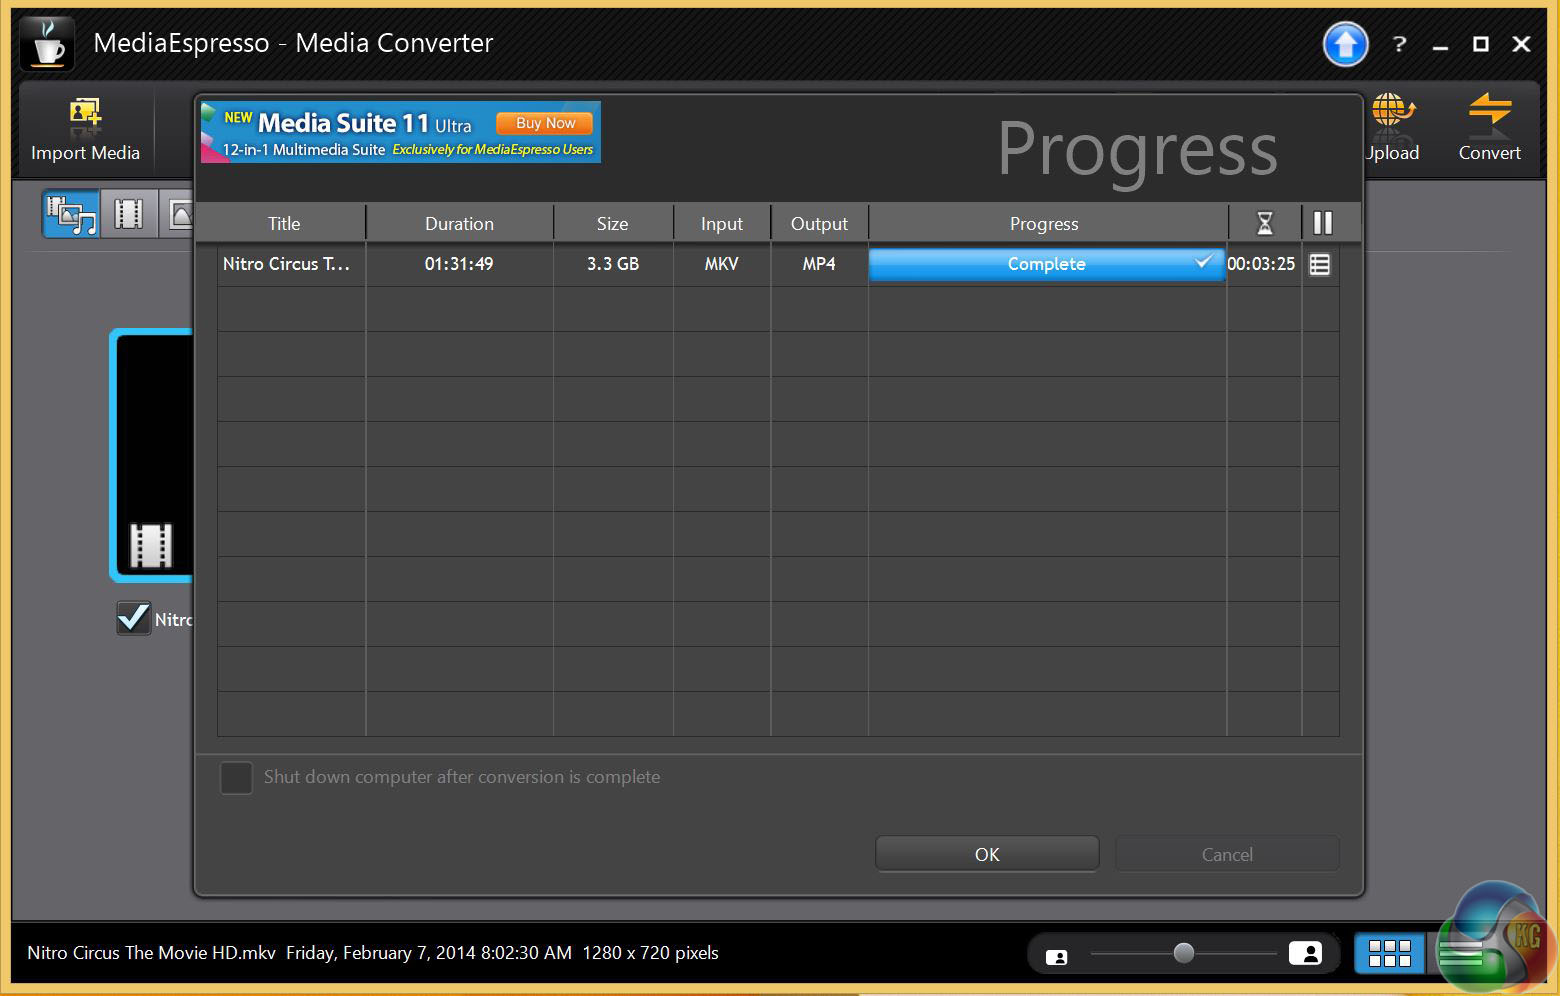Show all media filter icon

[x=72, y=214]
